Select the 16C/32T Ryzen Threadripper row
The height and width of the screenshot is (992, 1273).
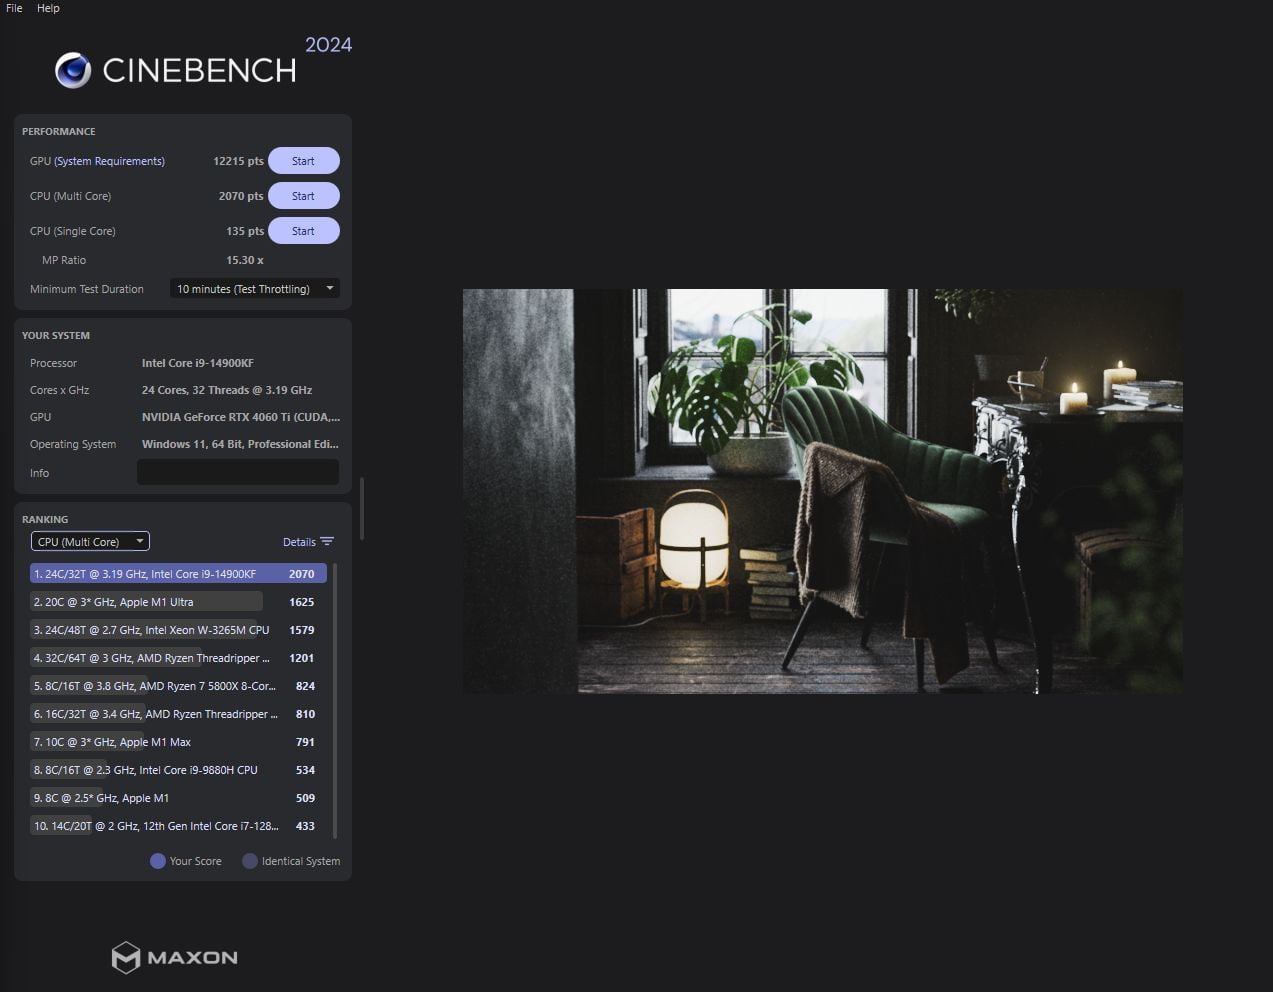[178, 714]
